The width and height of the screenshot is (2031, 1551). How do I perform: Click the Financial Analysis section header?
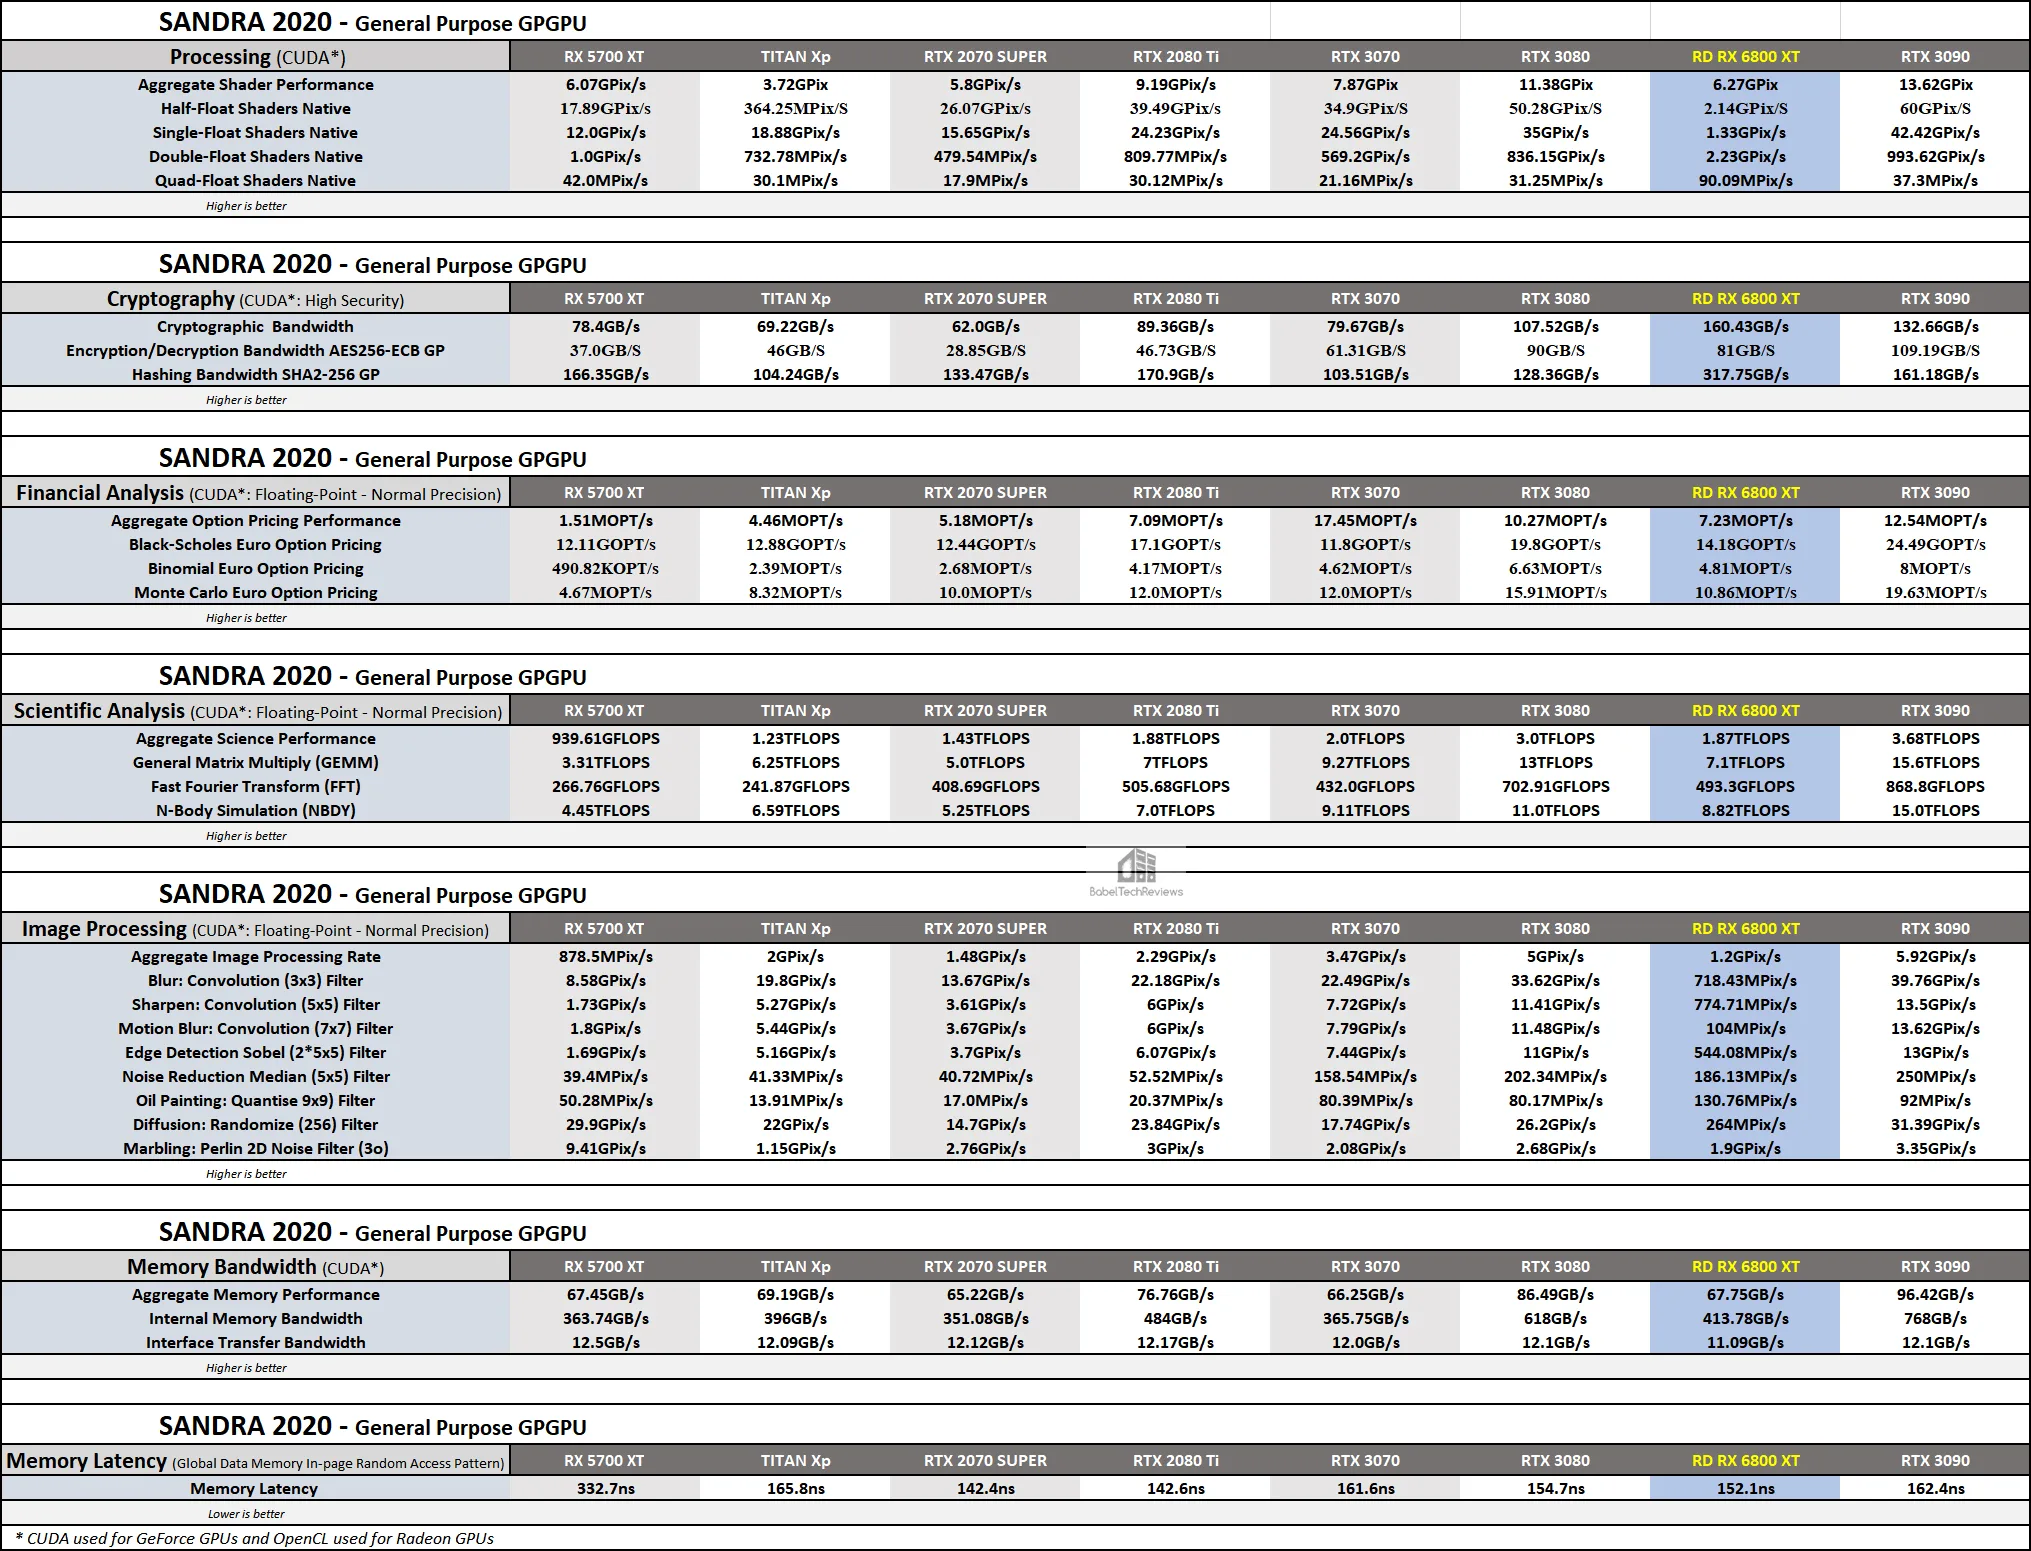[258, 493]
